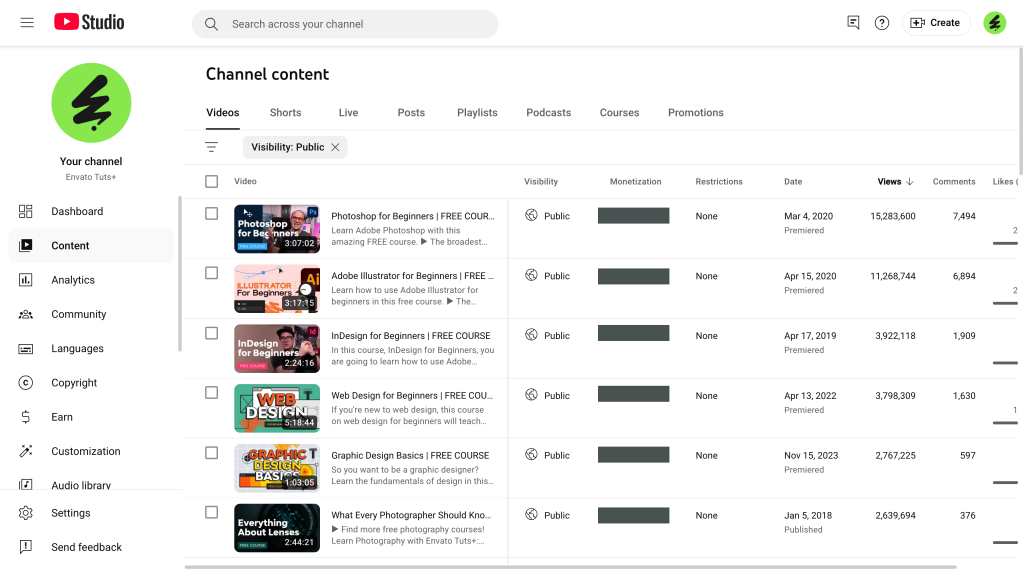
Task: Click the Photoshop for Beginners thumbnail
Action: coord(277,229)
